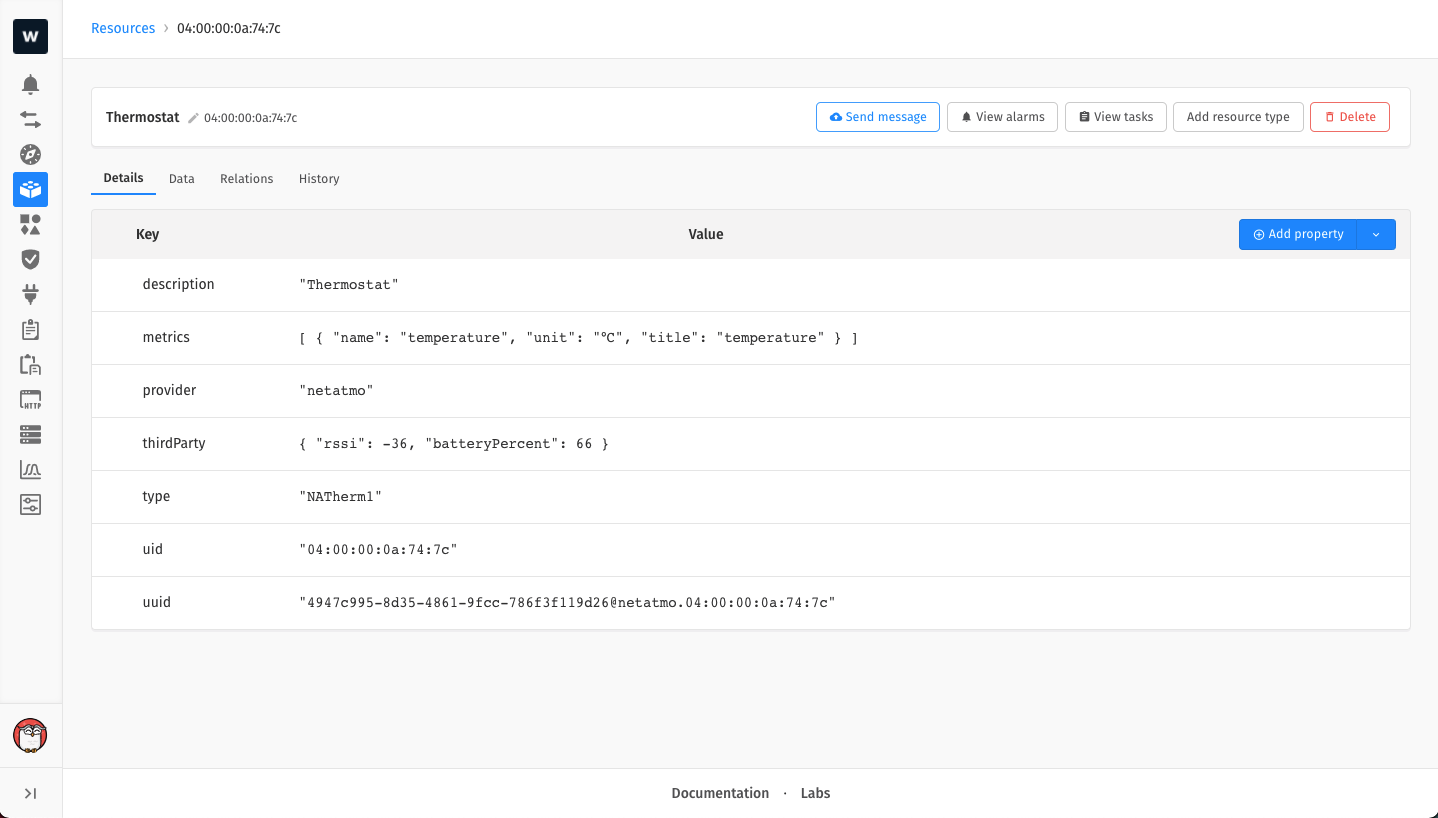Select the plug icon in sidebar
This screenshot has width=1438, height=818.
coord(30,294)
